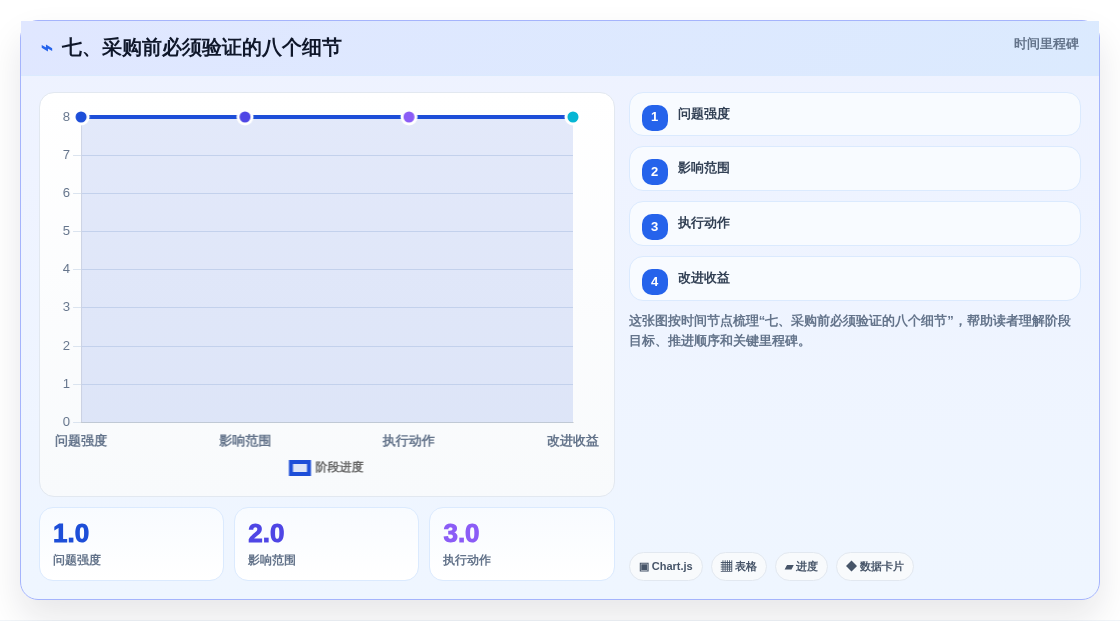This screenshot has height=621, width=1120.
Task: Click the description paragraph starting 这张图按时间节点
Action: (x=850, y=331)
